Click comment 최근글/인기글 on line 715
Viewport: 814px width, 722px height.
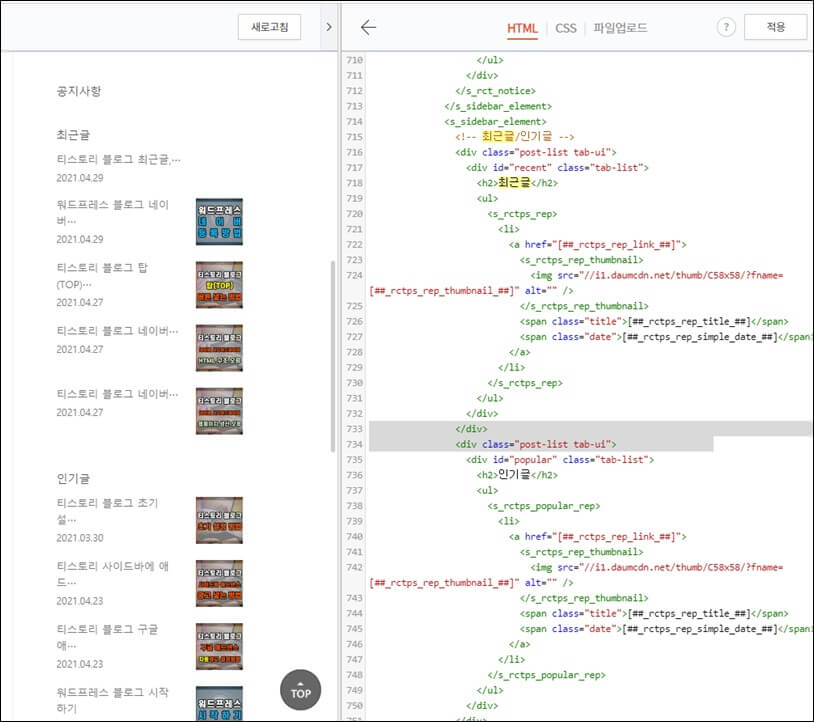pos(514,137)
